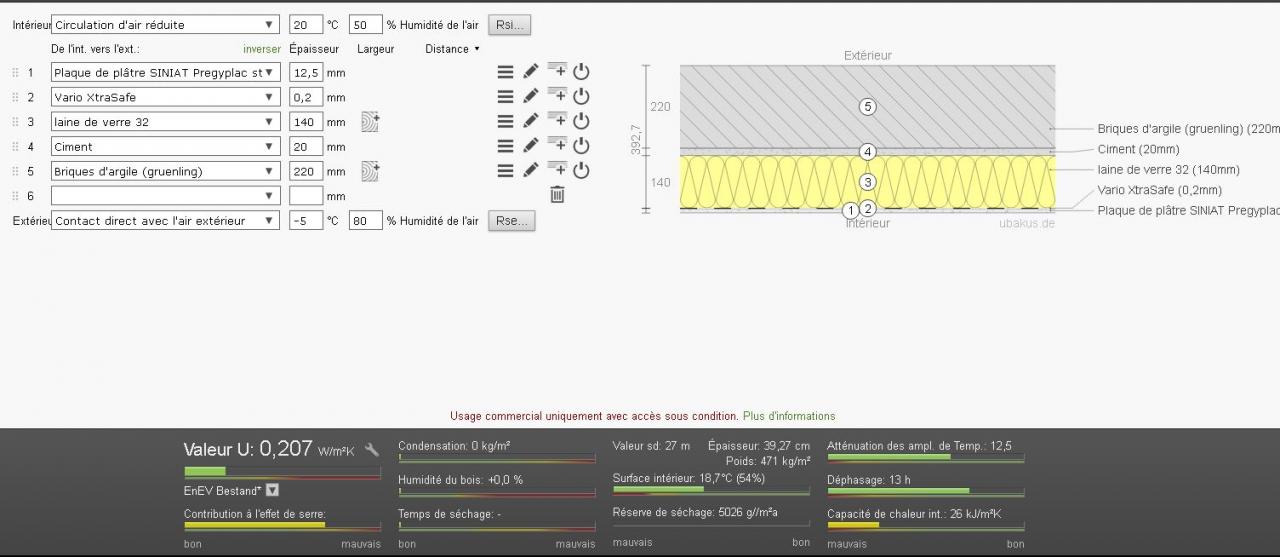Grab the drag handle of layer 2
The height and width of the screenshot is (557, 1280).
coord(15,97)
